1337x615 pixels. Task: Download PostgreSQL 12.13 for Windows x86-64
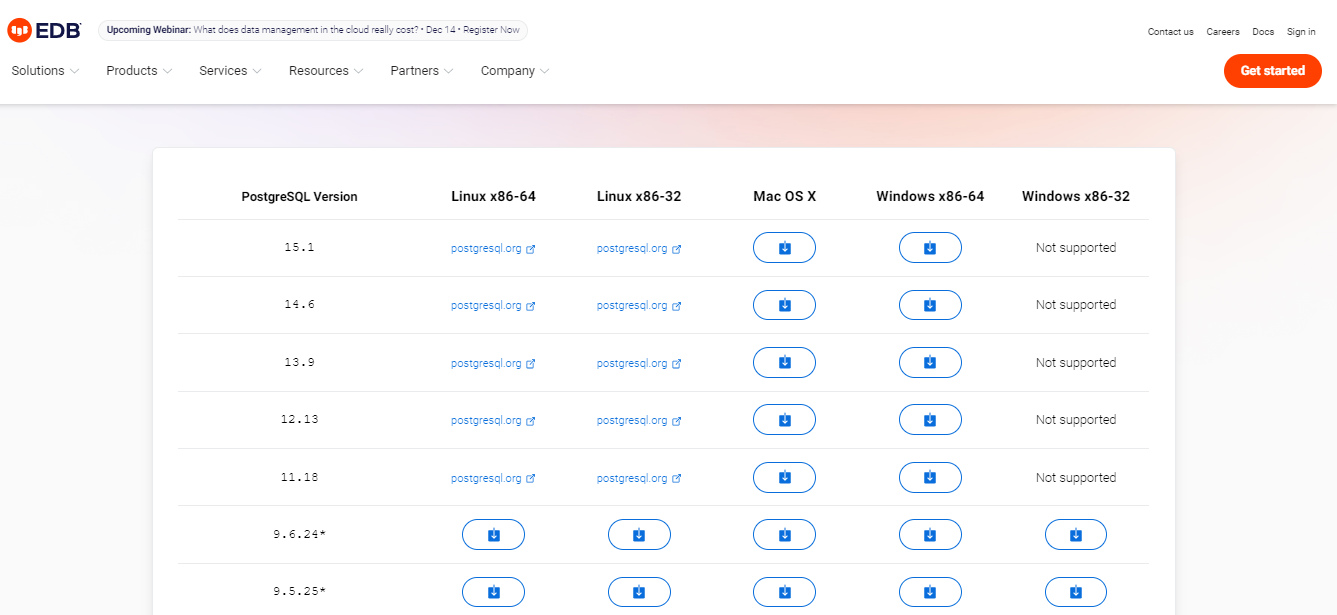[930, 420]
